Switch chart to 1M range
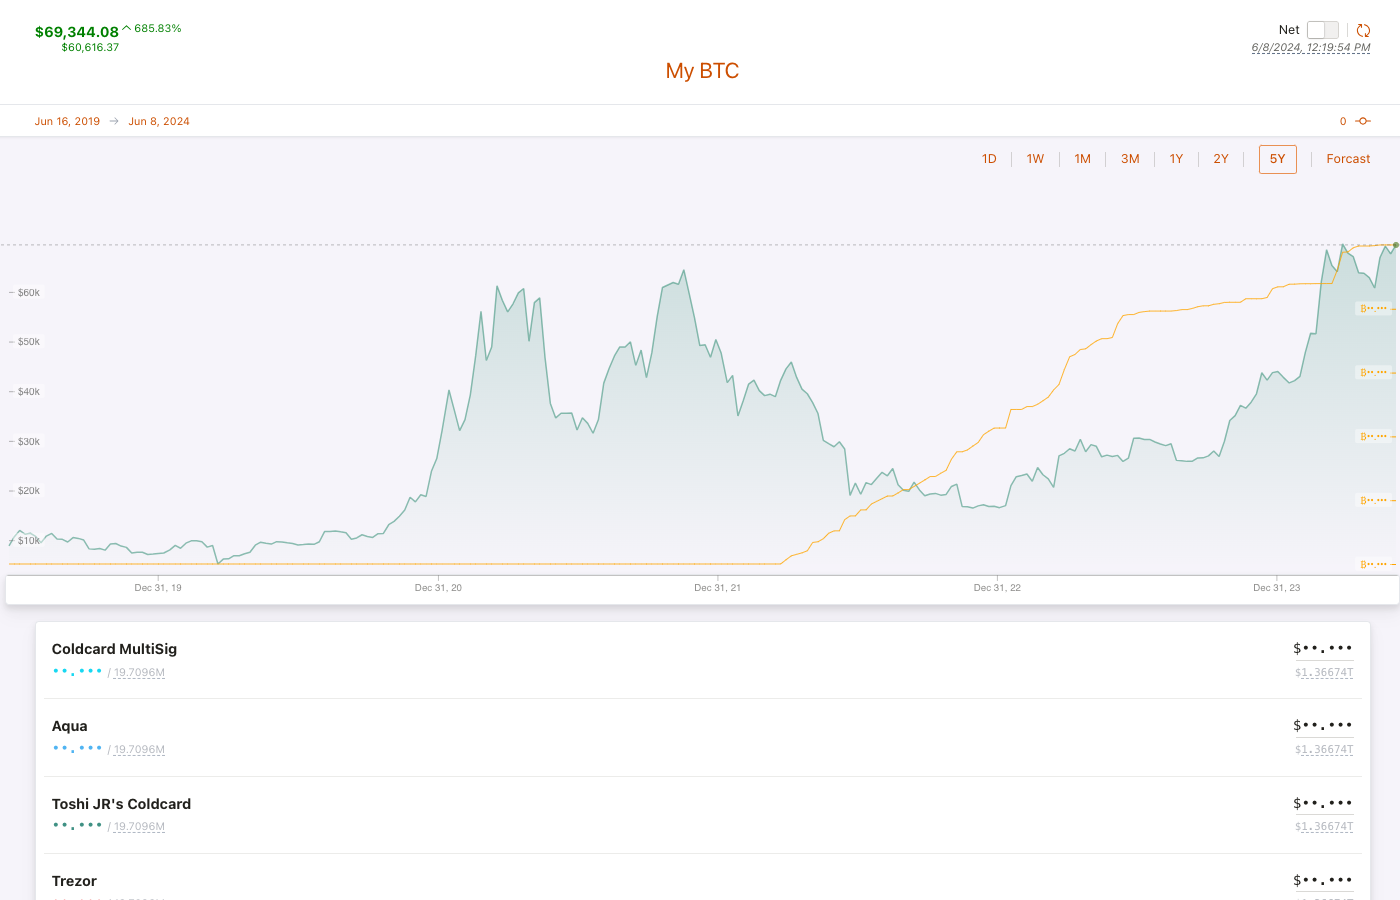The height and width of the screenshot is (900, 1400). pyautogui.click(x=1082, y=159)
